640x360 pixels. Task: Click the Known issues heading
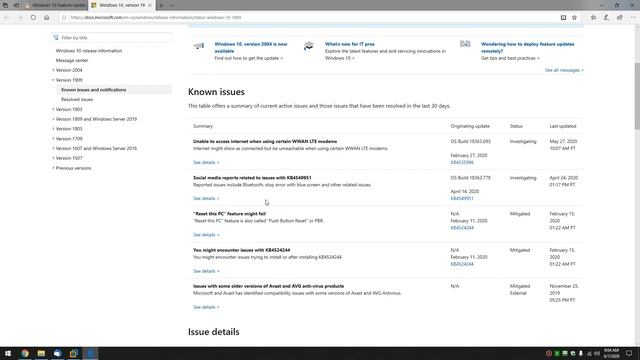point(216,92)
